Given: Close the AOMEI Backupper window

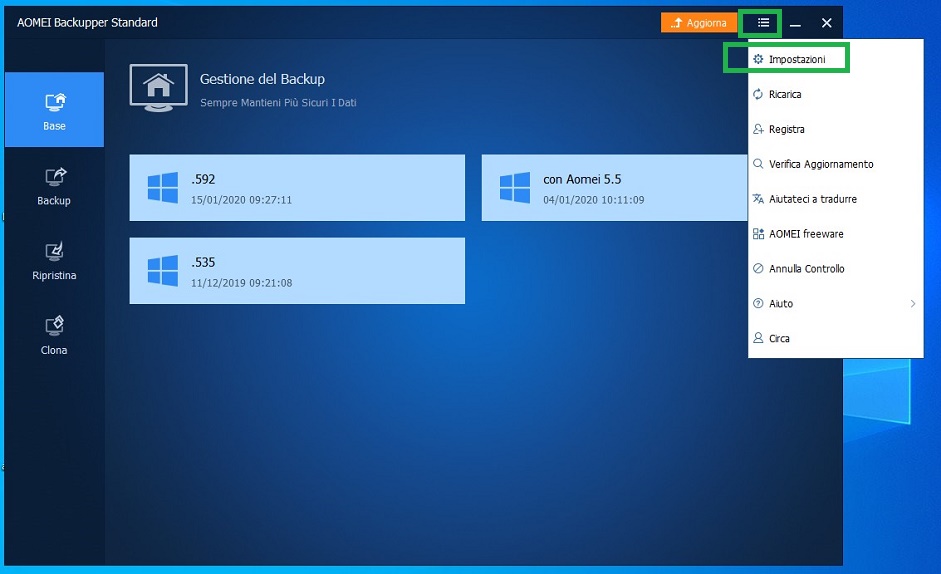Looking at the screenshot, I should click(826, 23).
